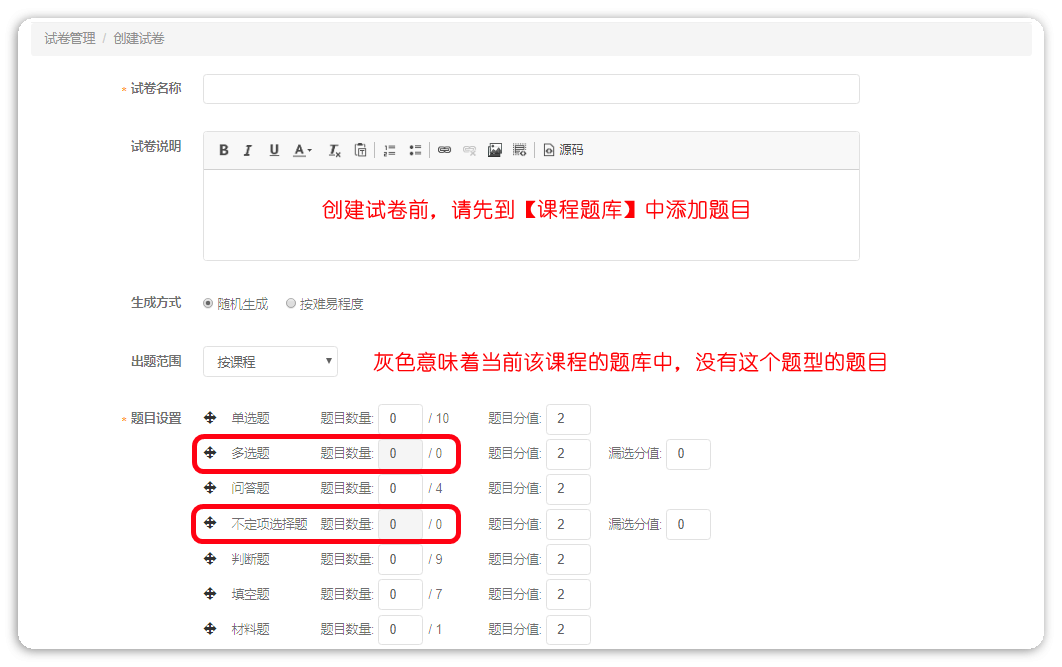The height and width of the screenshot is (667, 1062).
Task: Go to 试卷管理 breadcrumb link
Action: point(70,38)
